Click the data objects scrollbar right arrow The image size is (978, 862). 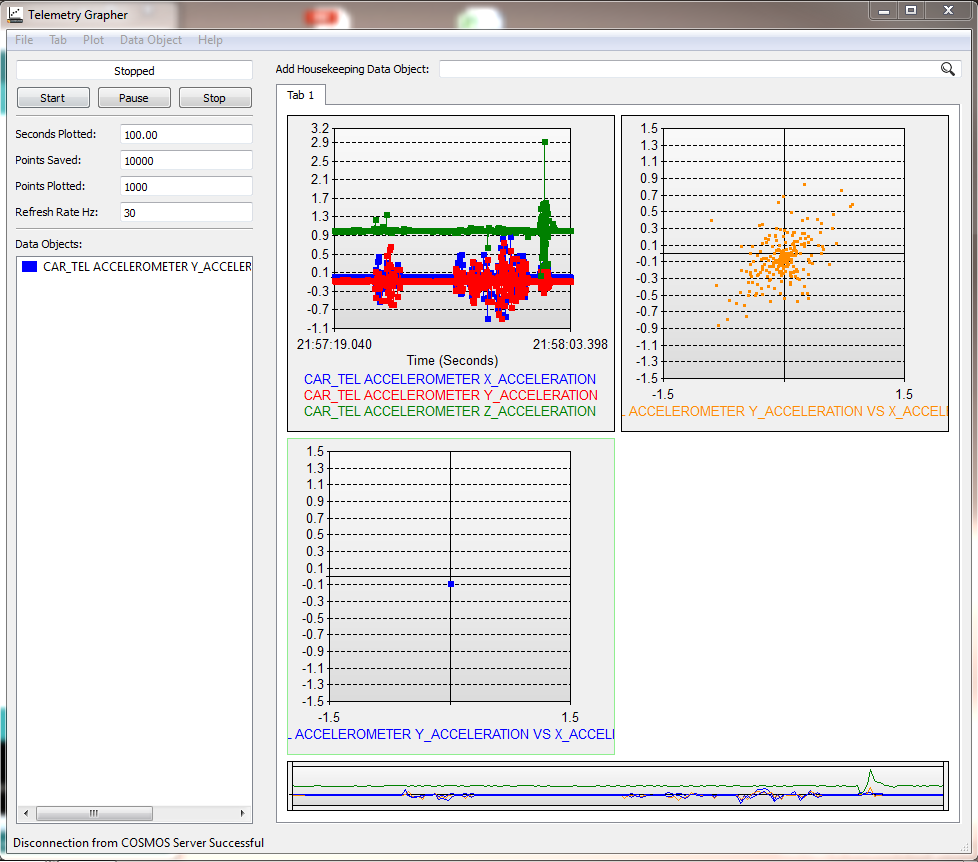[243, 813]
